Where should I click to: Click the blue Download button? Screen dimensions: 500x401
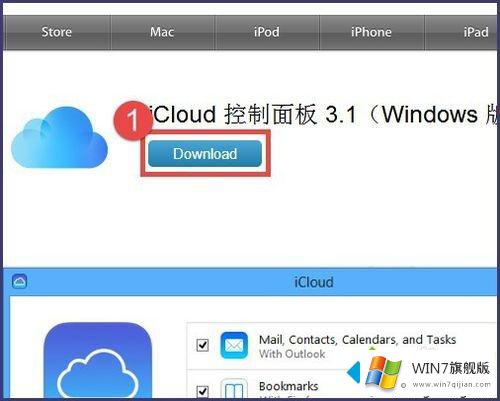click(205, 154)
